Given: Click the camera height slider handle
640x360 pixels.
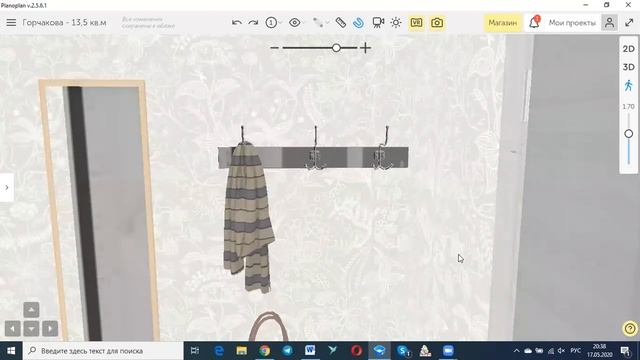Looking at the screenshot, I should pyautogui.click(x=629, y=133).
